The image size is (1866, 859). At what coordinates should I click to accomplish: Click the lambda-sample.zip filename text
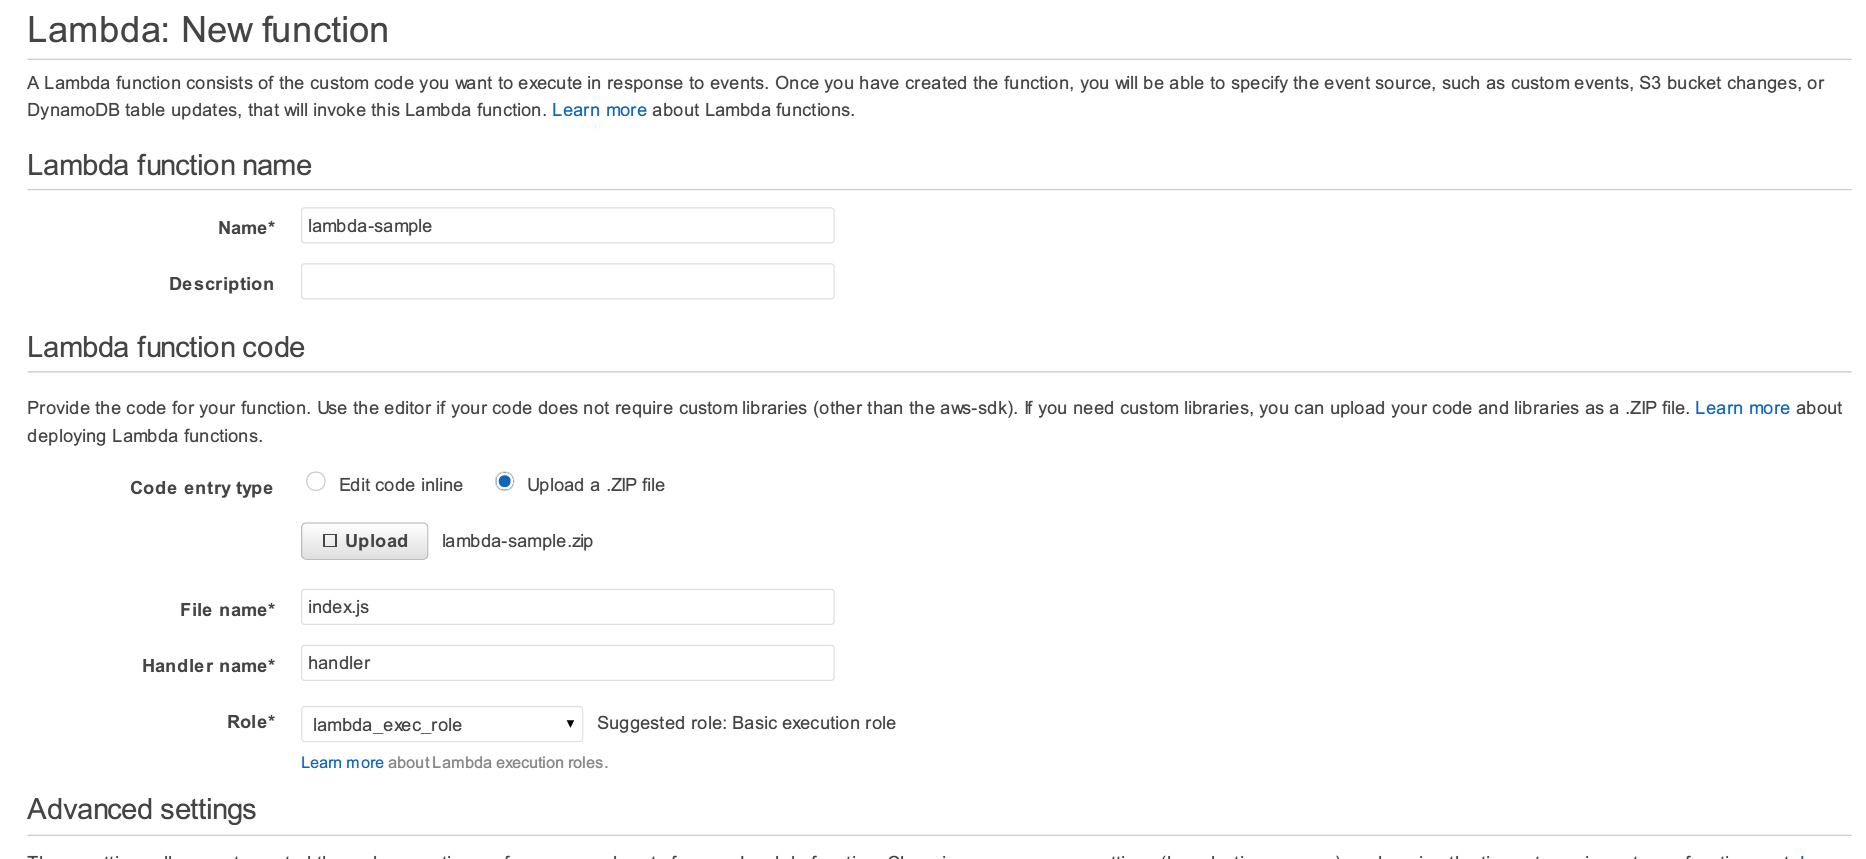pyautogui.click(x=517, y=541)
